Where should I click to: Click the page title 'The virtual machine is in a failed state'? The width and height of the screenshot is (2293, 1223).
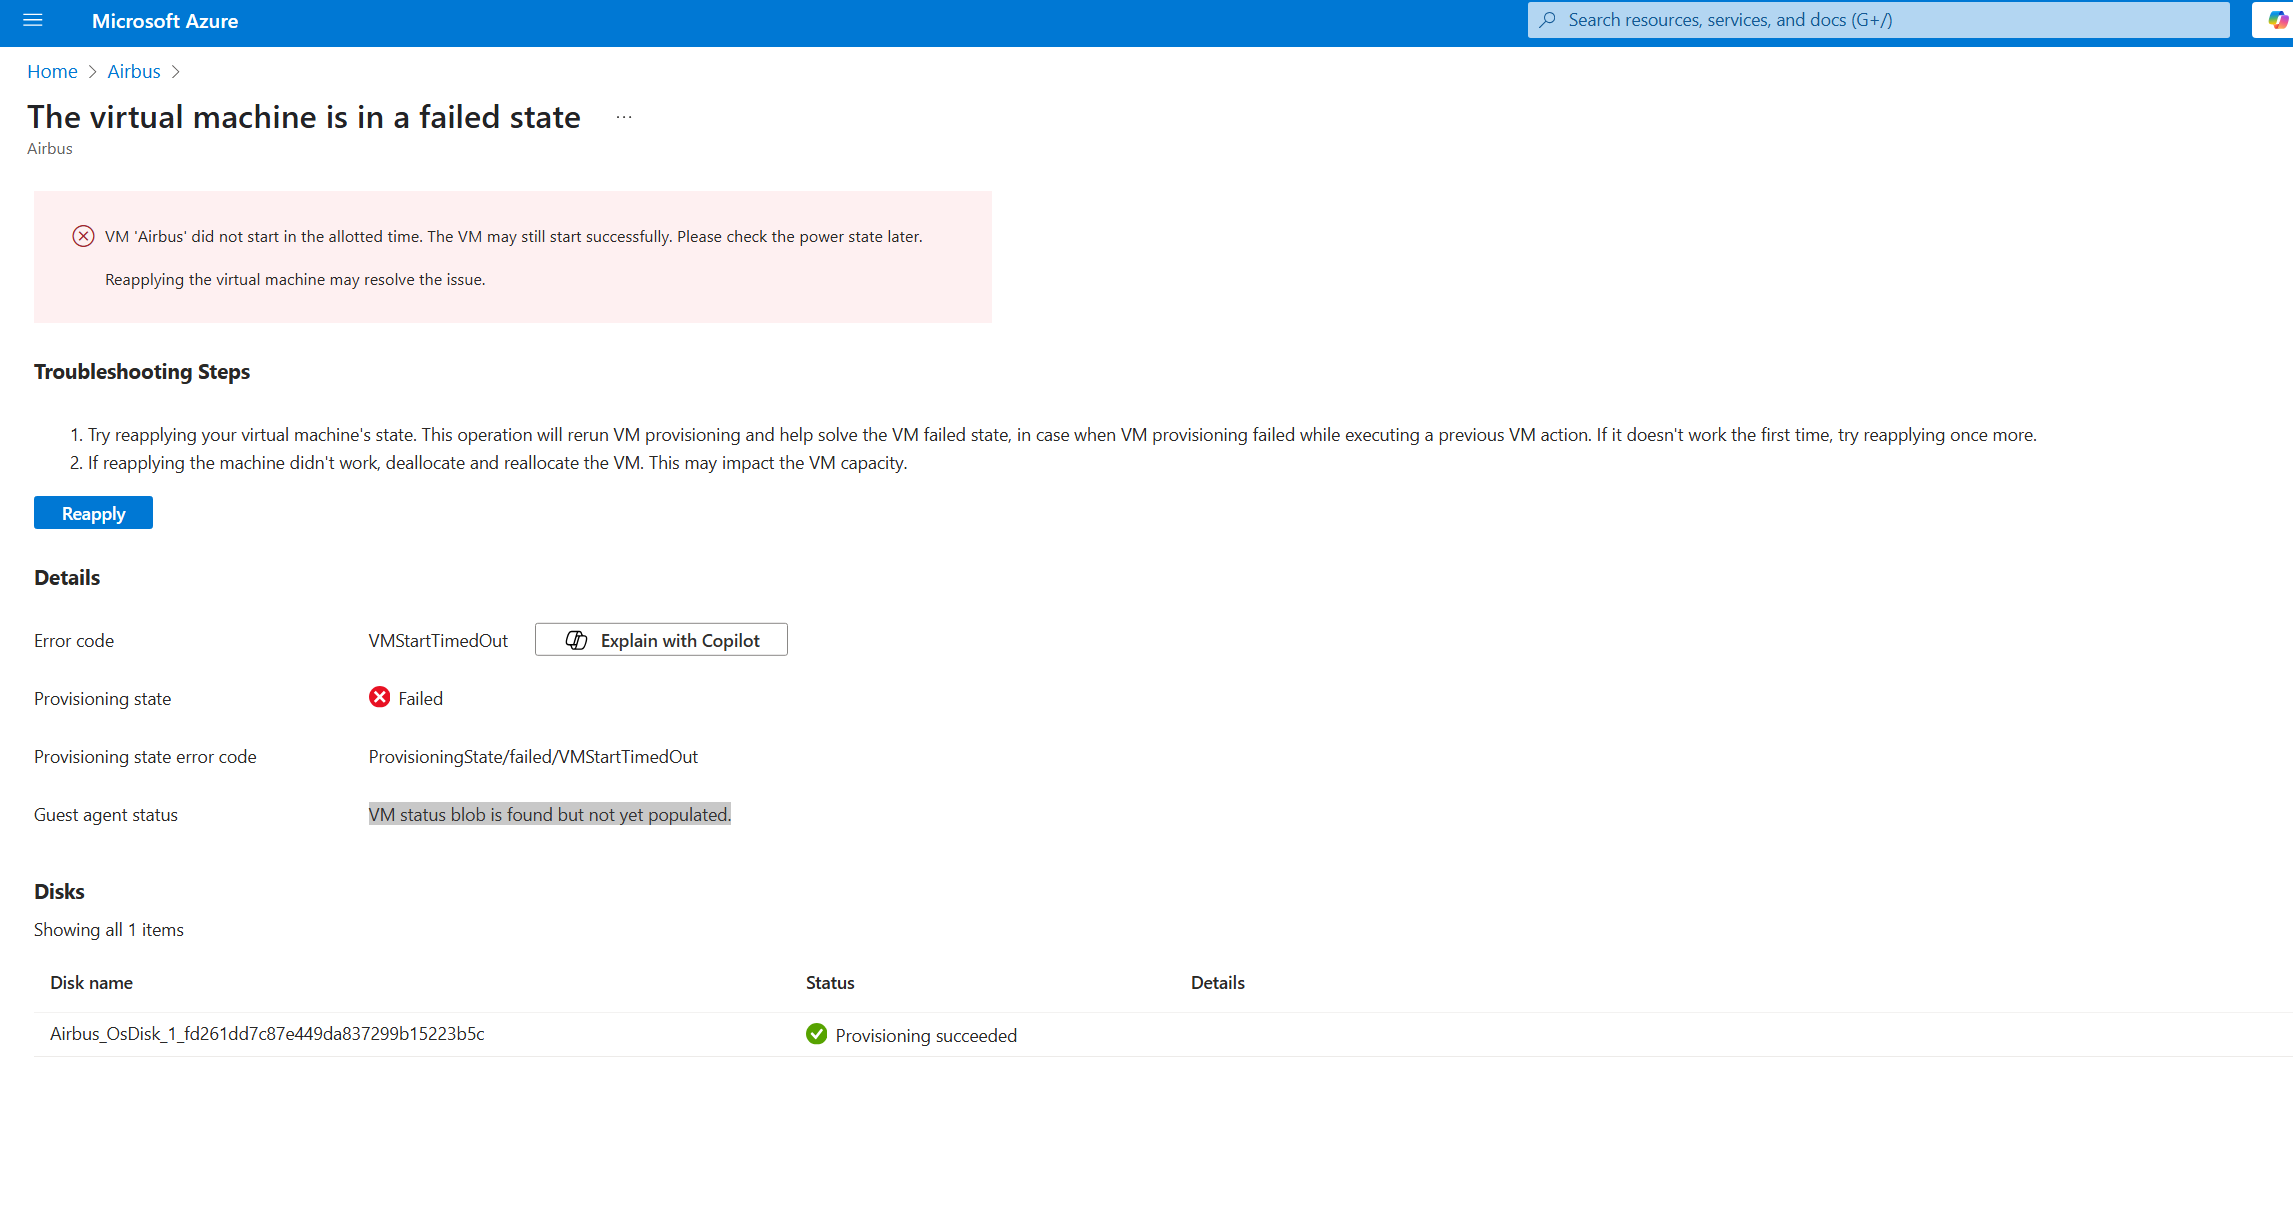(x=304, y=116)
